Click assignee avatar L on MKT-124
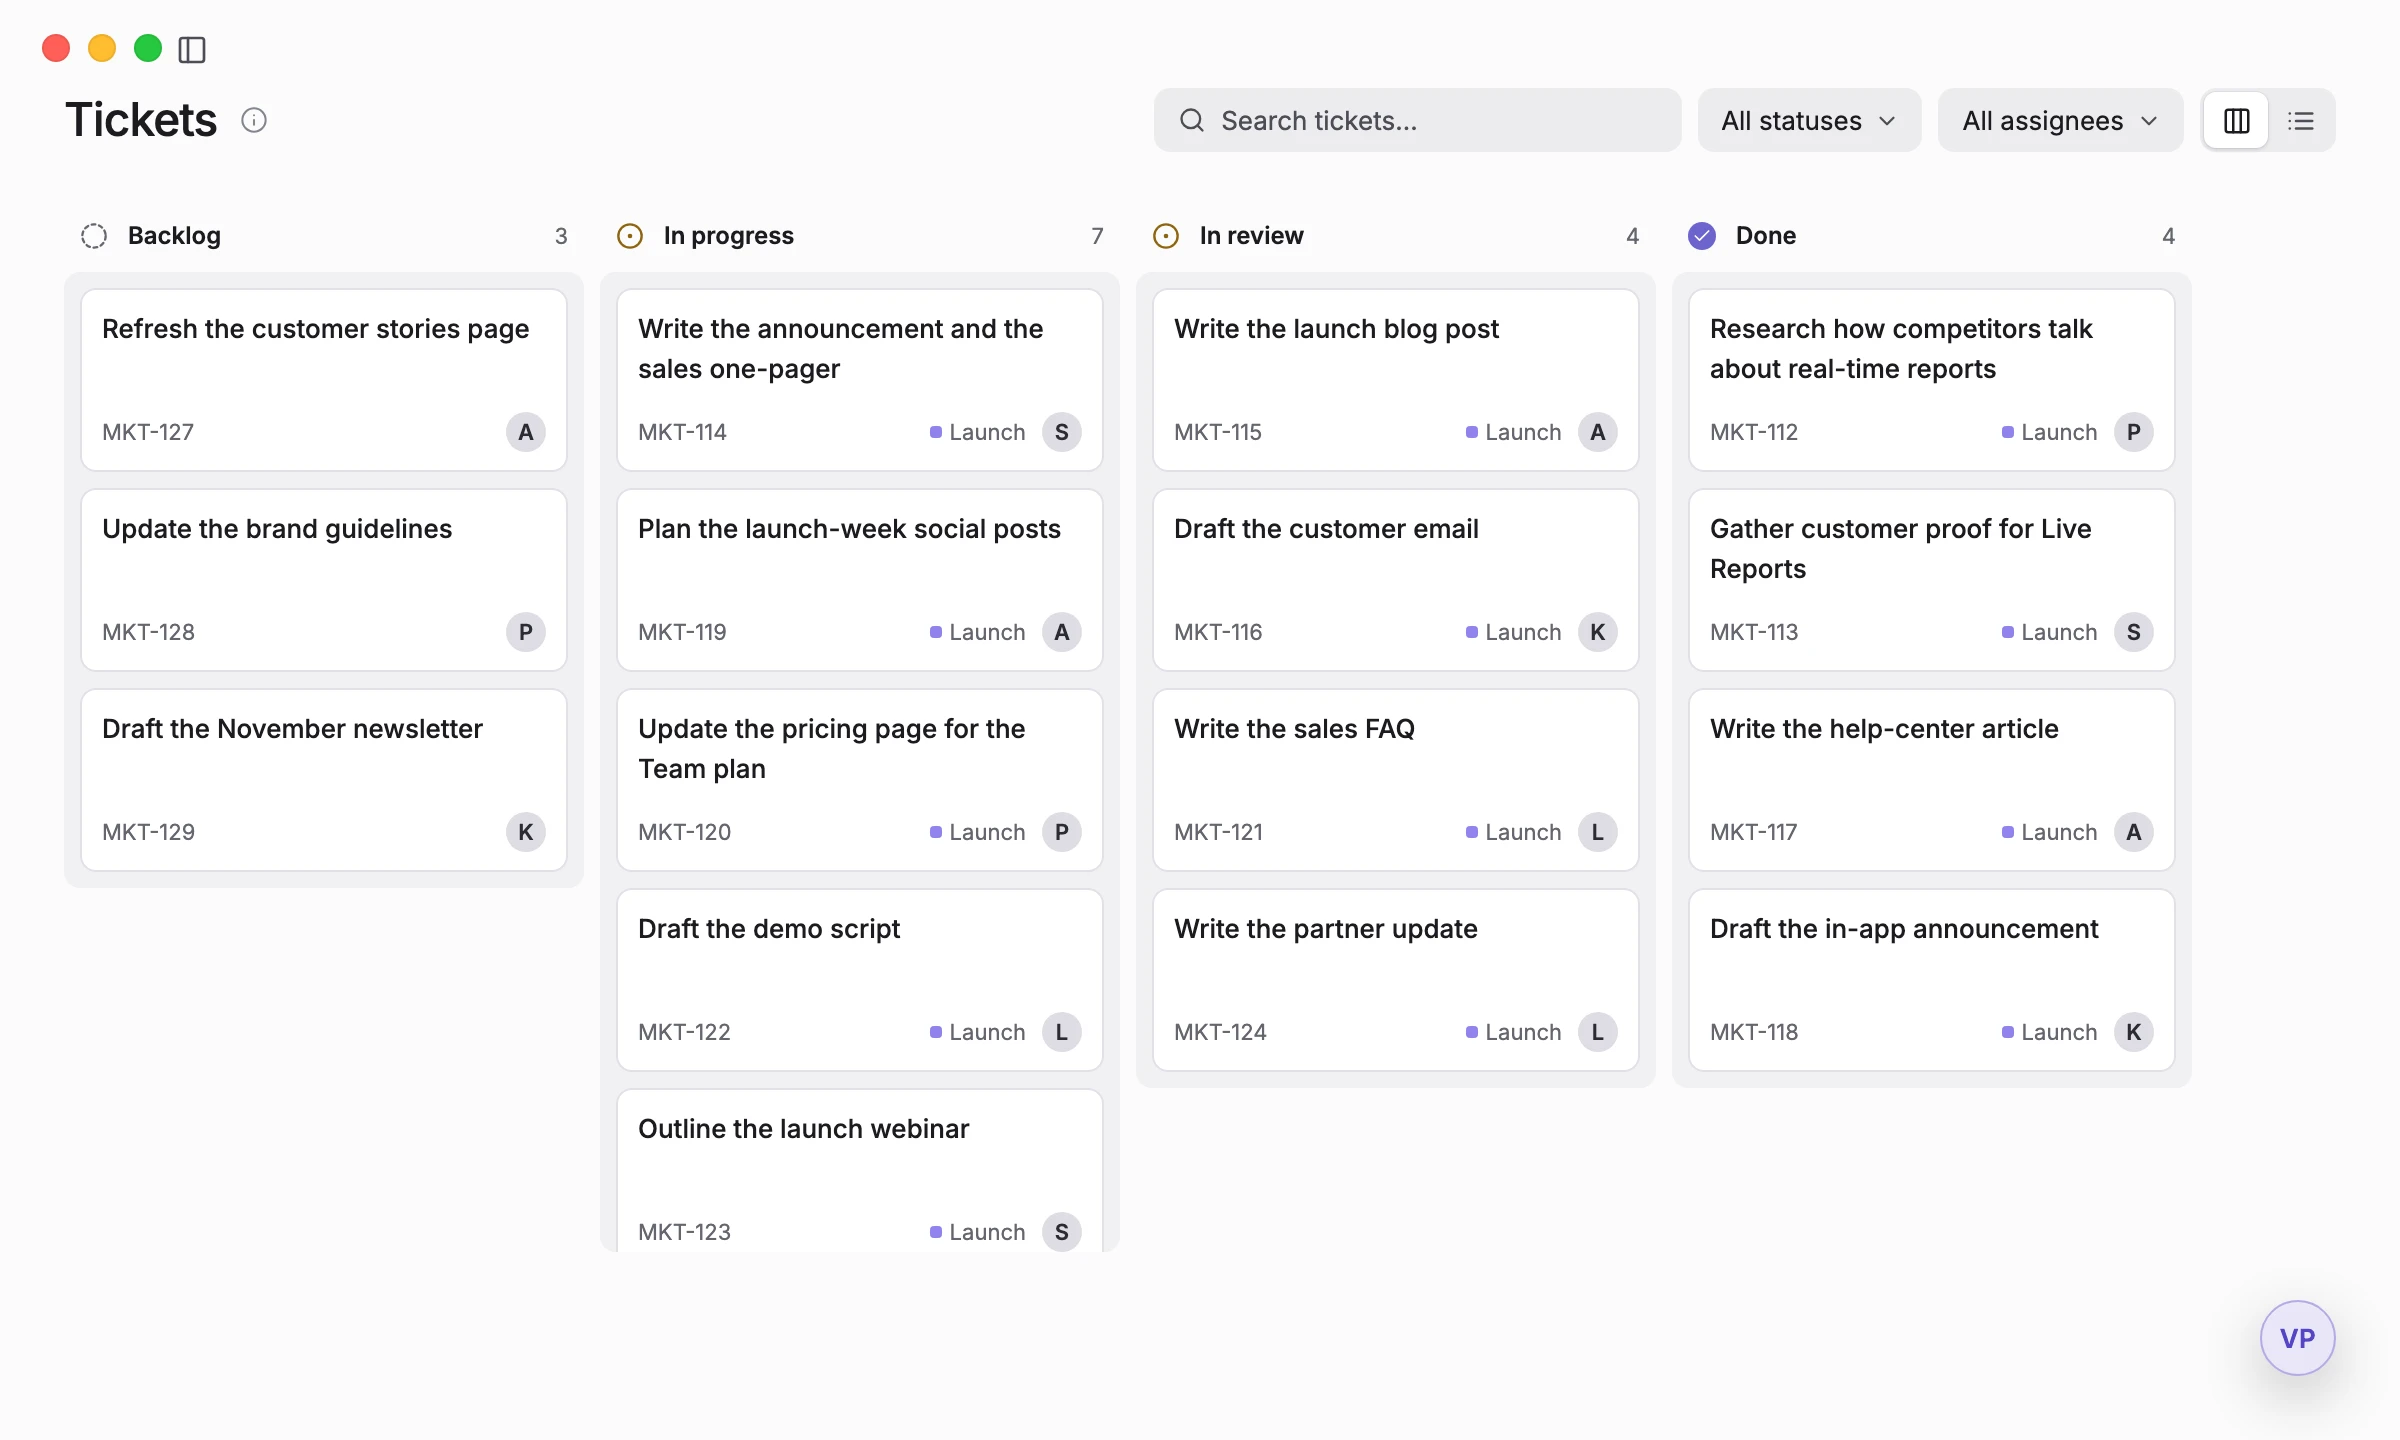 [1598, 1032]
